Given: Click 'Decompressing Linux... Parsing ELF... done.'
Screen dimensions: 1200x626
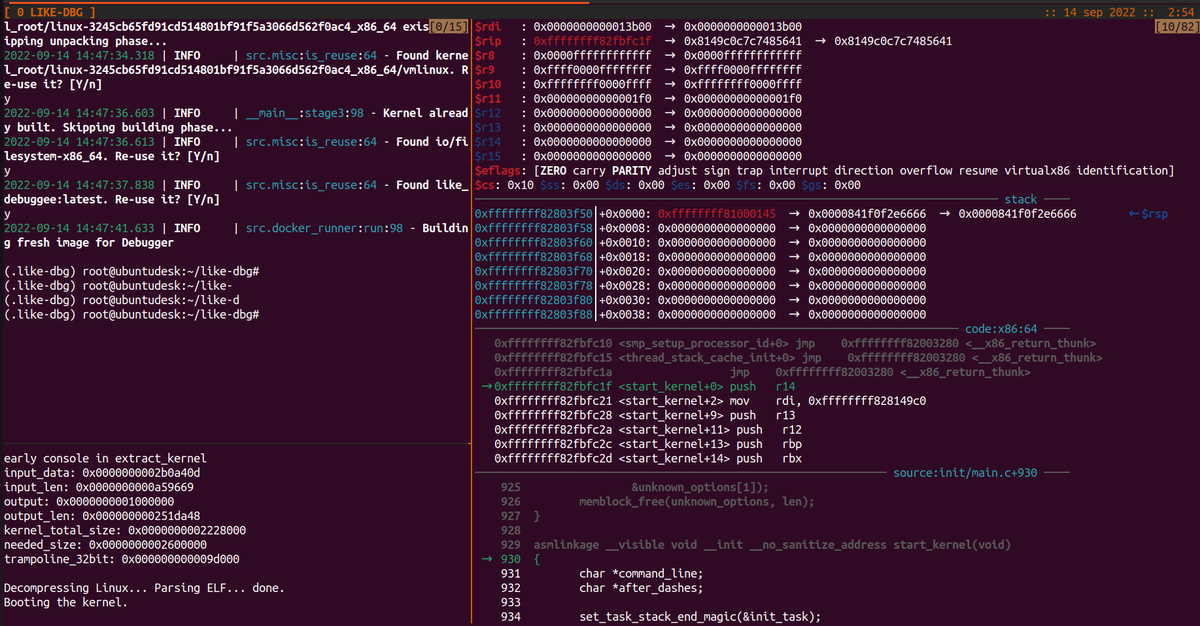Looking at the screenshot, I should point(144,589).
